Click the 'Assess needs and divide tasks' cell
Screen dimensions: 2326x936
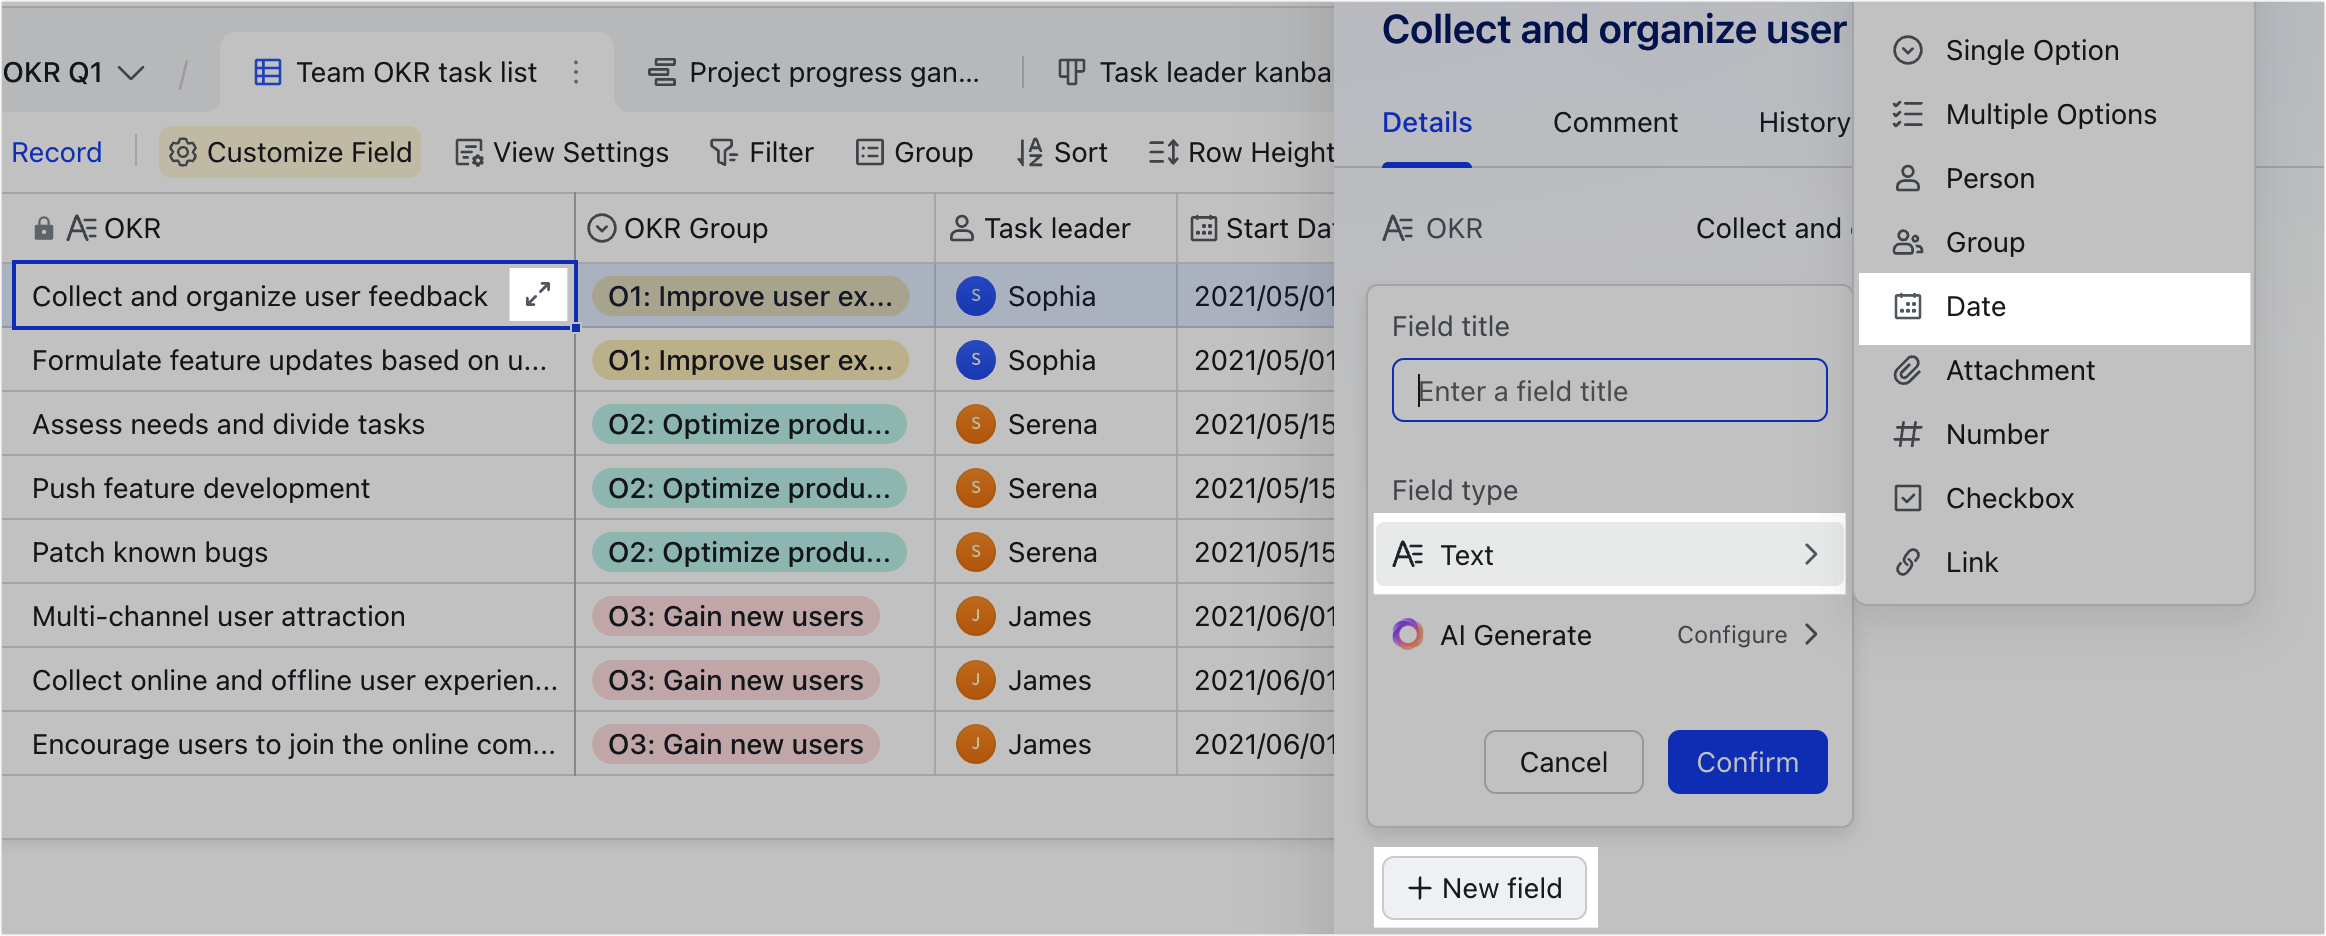(288, 424)
